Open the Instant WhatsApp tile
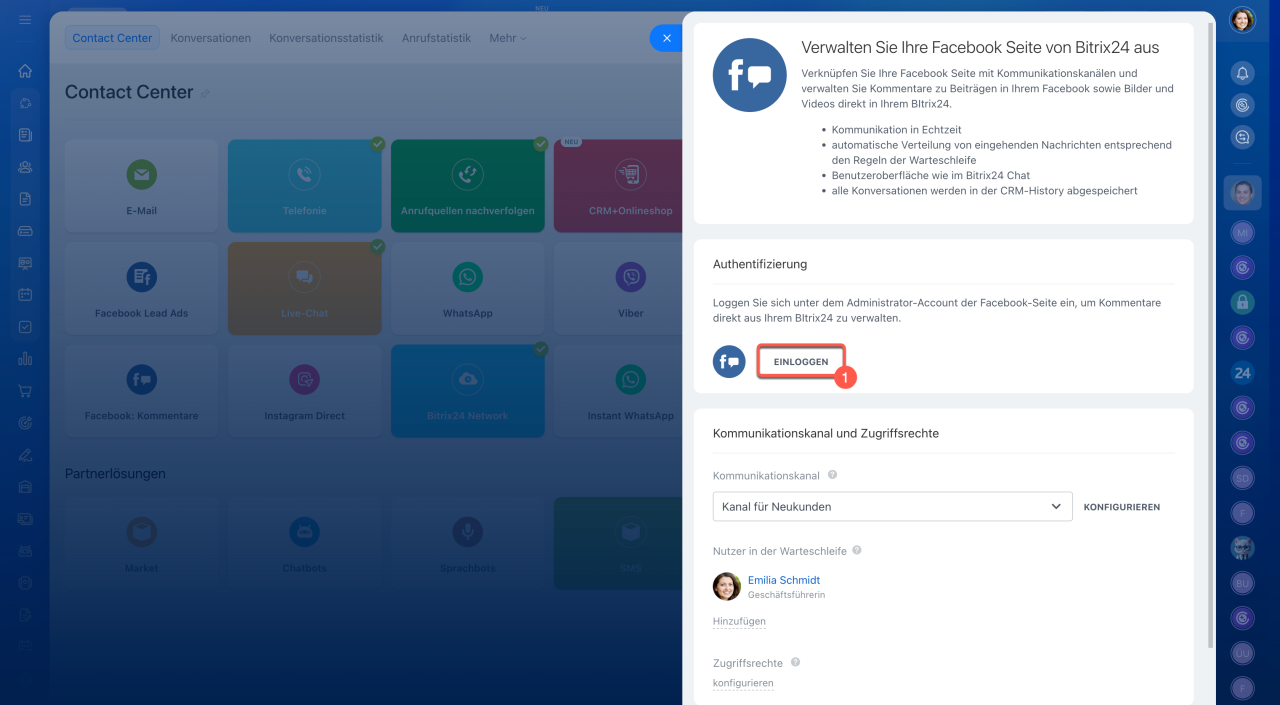The width and height of the screenshot is (1280, 705). point(618,391)
